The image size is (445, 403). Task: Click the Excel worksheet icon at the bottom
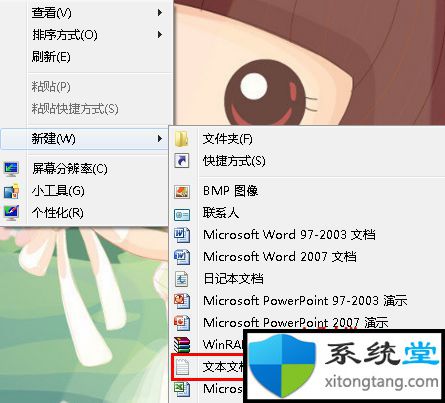click(x=182, y=389)
